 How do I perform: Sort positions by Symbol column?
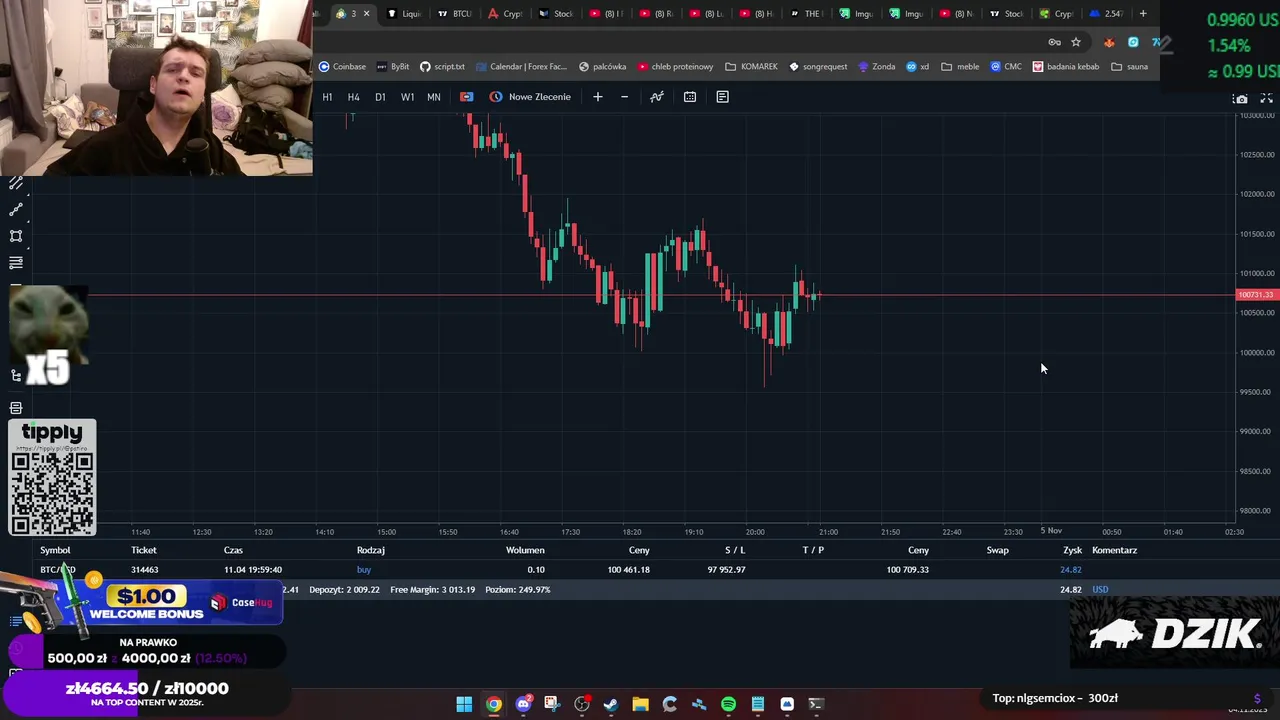[55, 550]
